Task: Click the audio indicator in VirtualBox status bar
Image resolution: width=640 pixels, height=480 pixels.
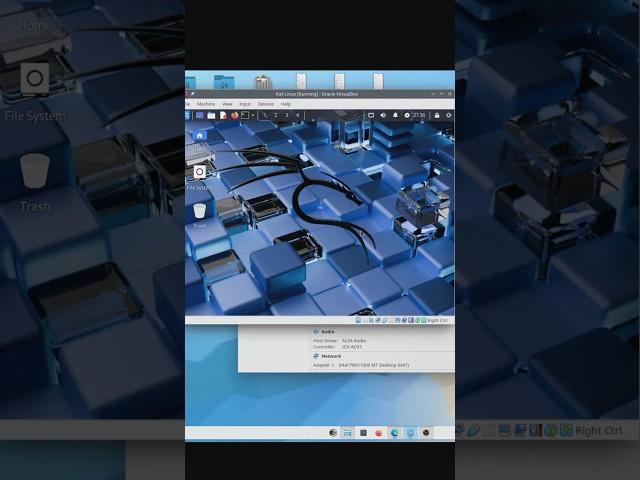Action: 371,320
